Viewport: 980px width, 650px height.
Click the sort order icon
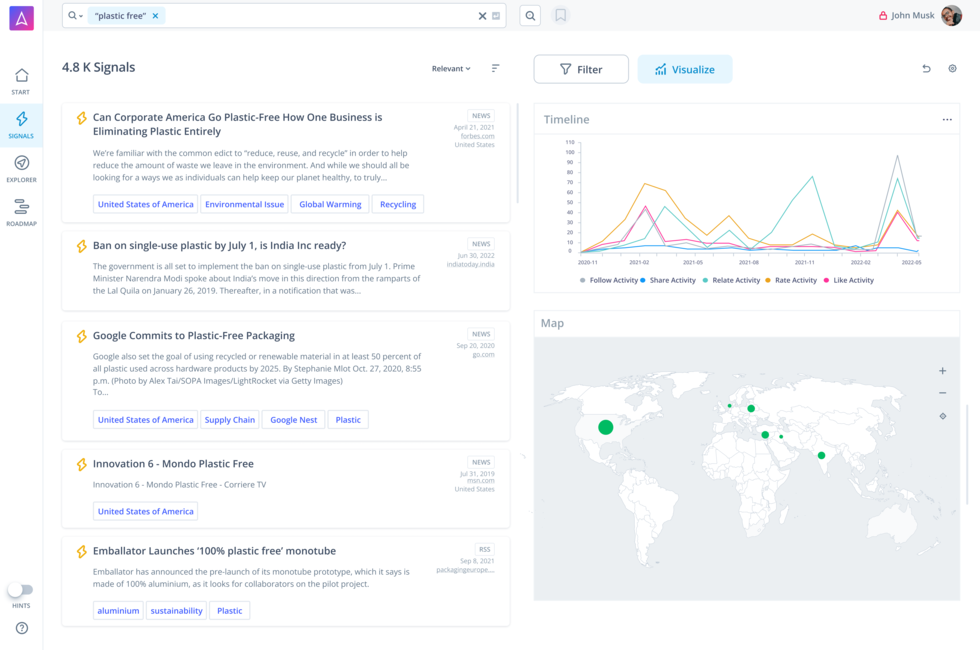pyautogui.click(x=495, y=68)
